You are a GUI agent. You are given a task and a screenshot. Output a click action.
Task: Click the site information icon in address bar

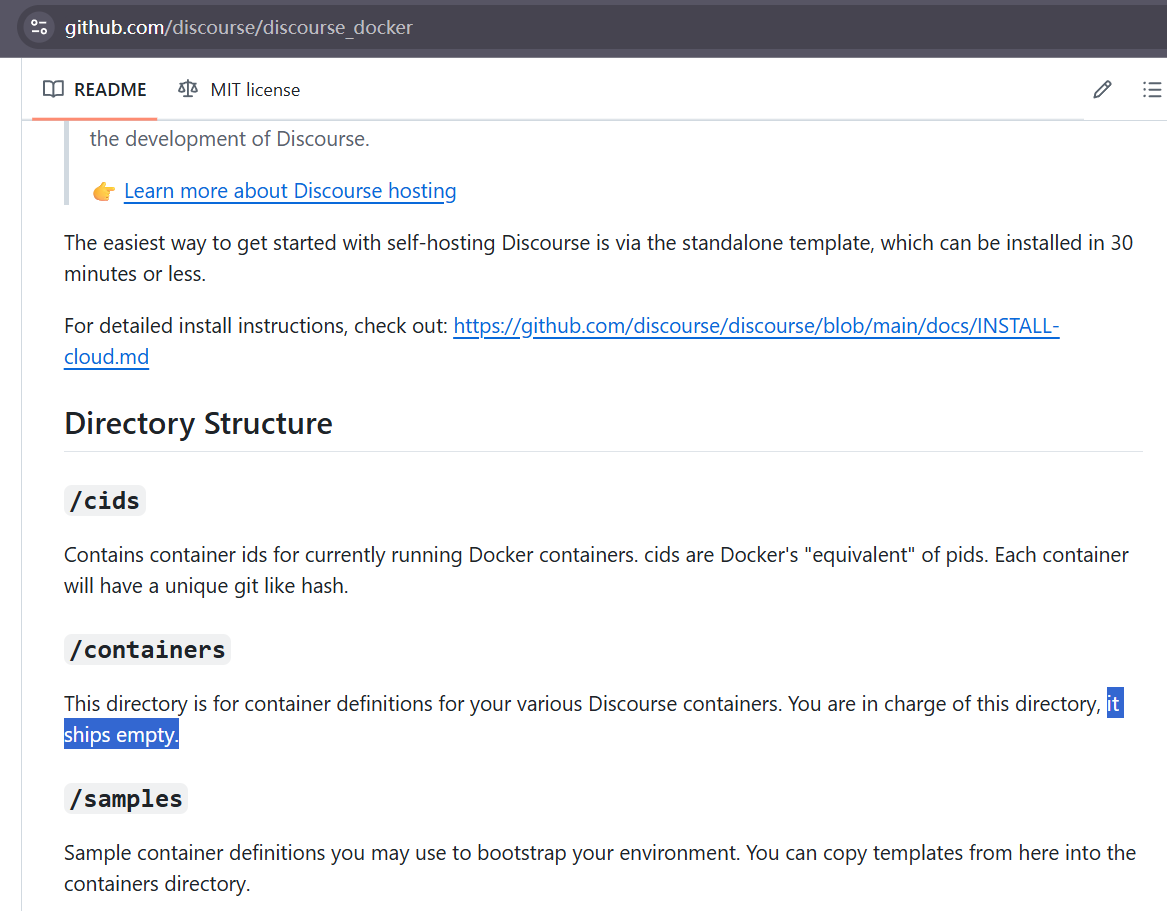tap(39, 28)
